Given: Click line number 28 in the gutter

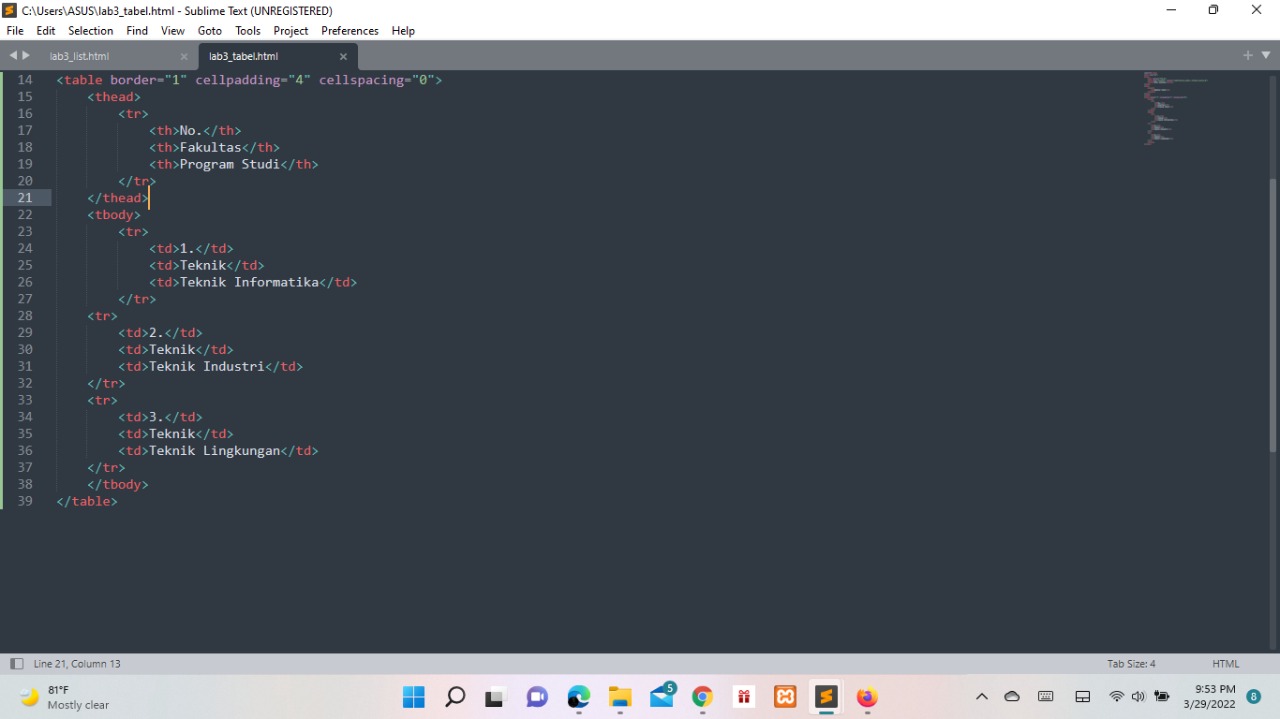Looking at the screenshot, I should pos(25,316).
